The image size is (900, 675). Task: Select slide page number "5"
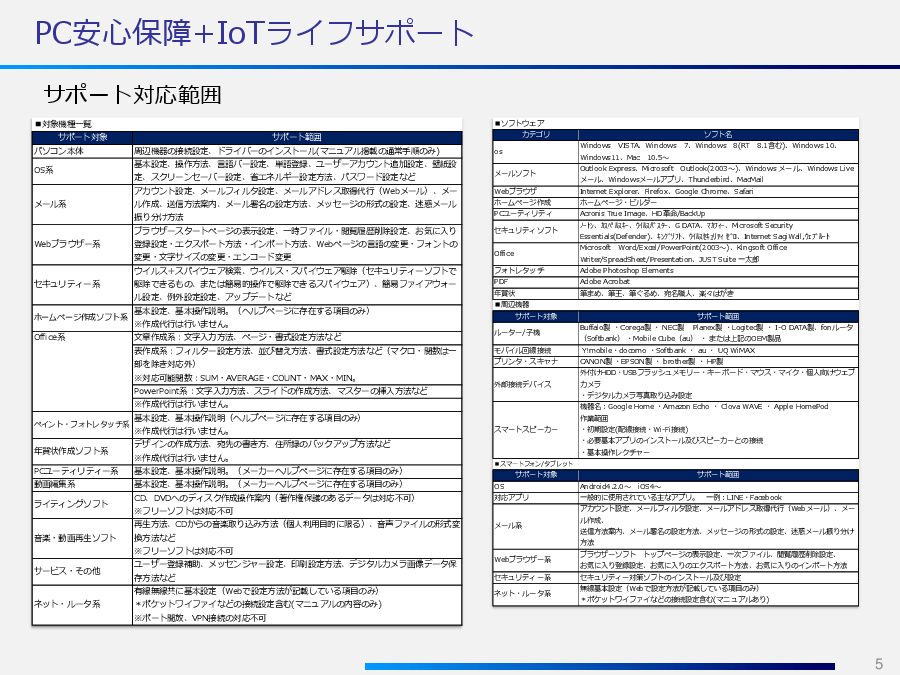tap(879, 664)
